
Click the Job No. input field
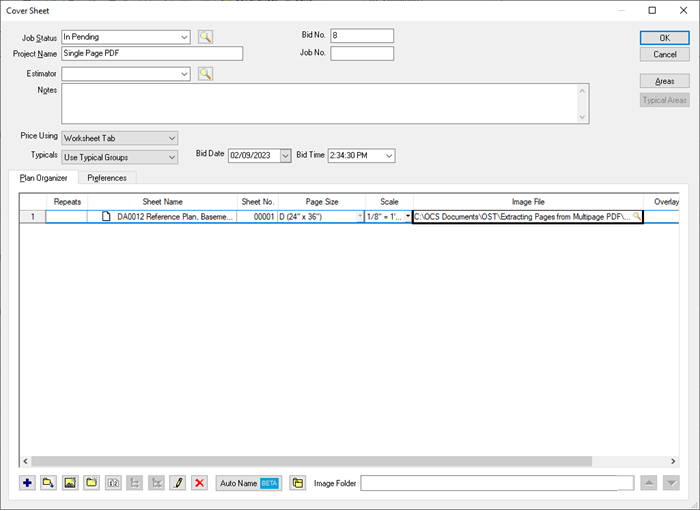pyautogui.click(x=362, y=53)
